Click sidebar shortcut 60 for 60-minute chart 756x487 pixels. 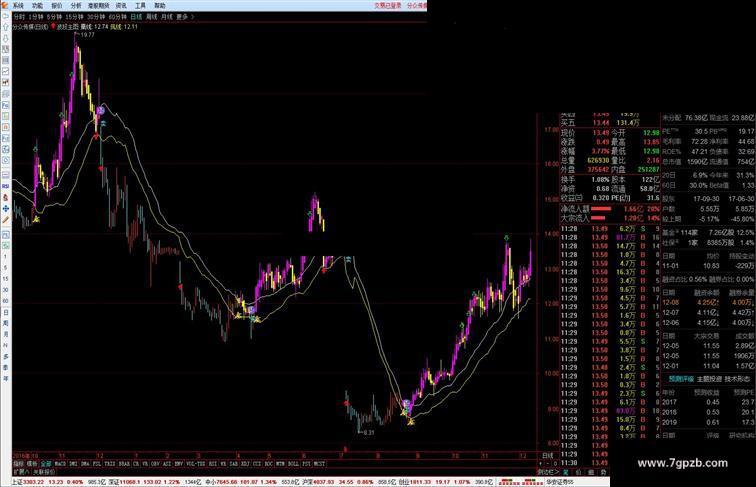click(x=5, y=301)
